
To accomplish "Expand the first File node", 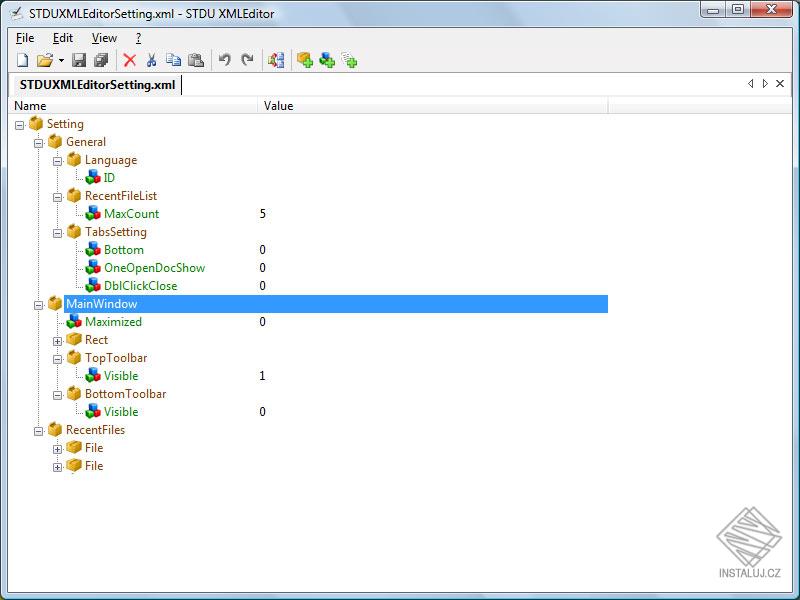I will (58, 449).
